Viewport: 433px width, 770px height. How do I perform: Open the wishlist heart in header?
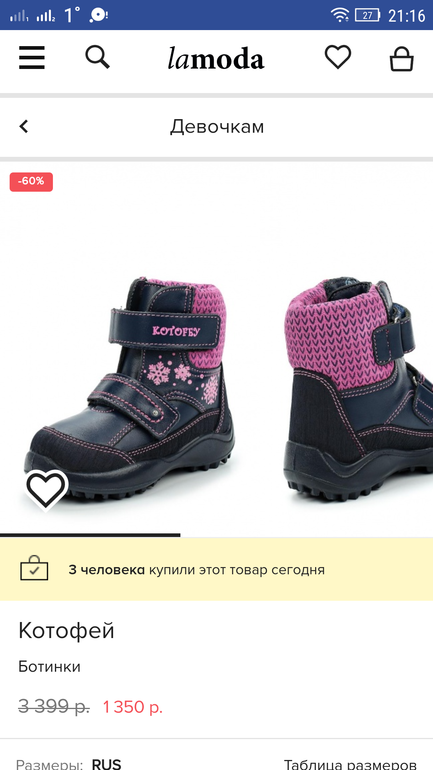338,57
